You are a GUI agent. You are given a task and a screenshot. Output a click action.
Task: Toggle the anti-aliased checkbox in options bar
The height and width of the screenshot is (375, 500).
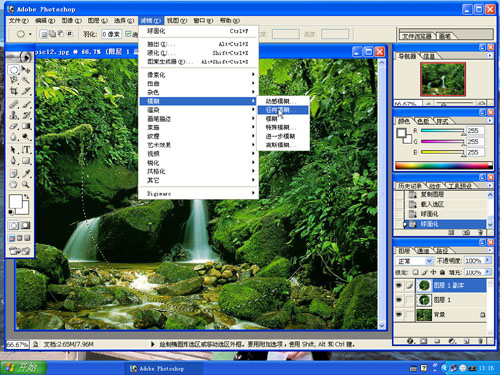128,34
